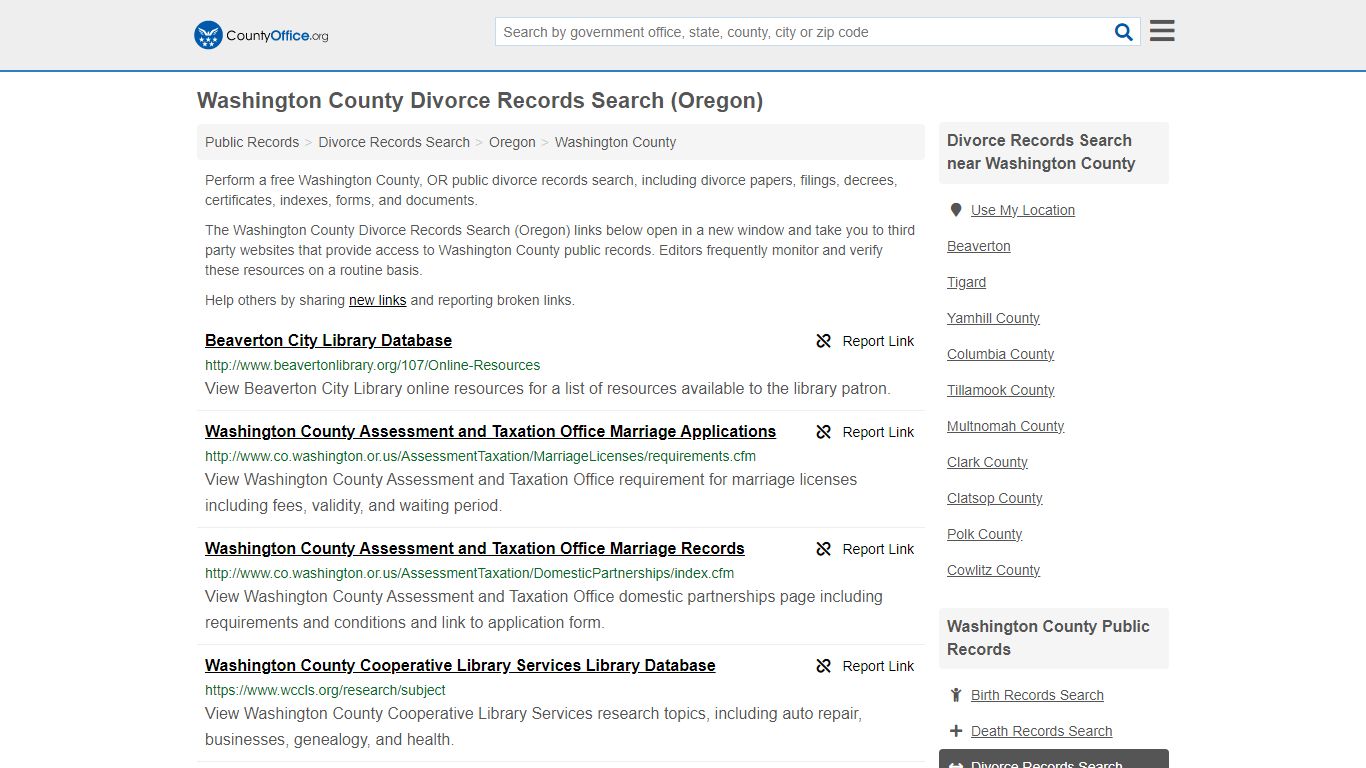Select the highlighted Divorce Records Search item
The height and width of the screenshot is (768, 1366).
coord(1054,759)
